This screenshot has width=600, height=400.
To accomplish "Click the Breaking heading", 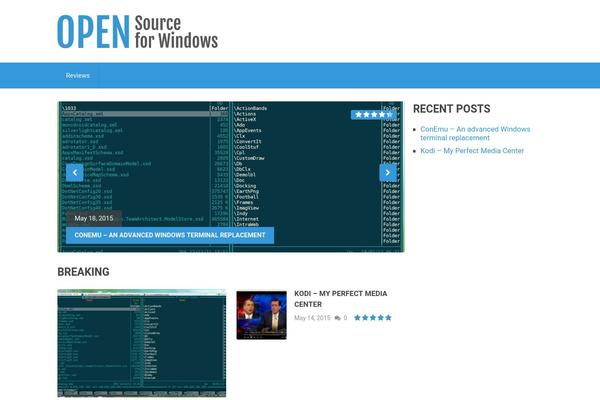I will pyautogui.click(x=83, y=272).
